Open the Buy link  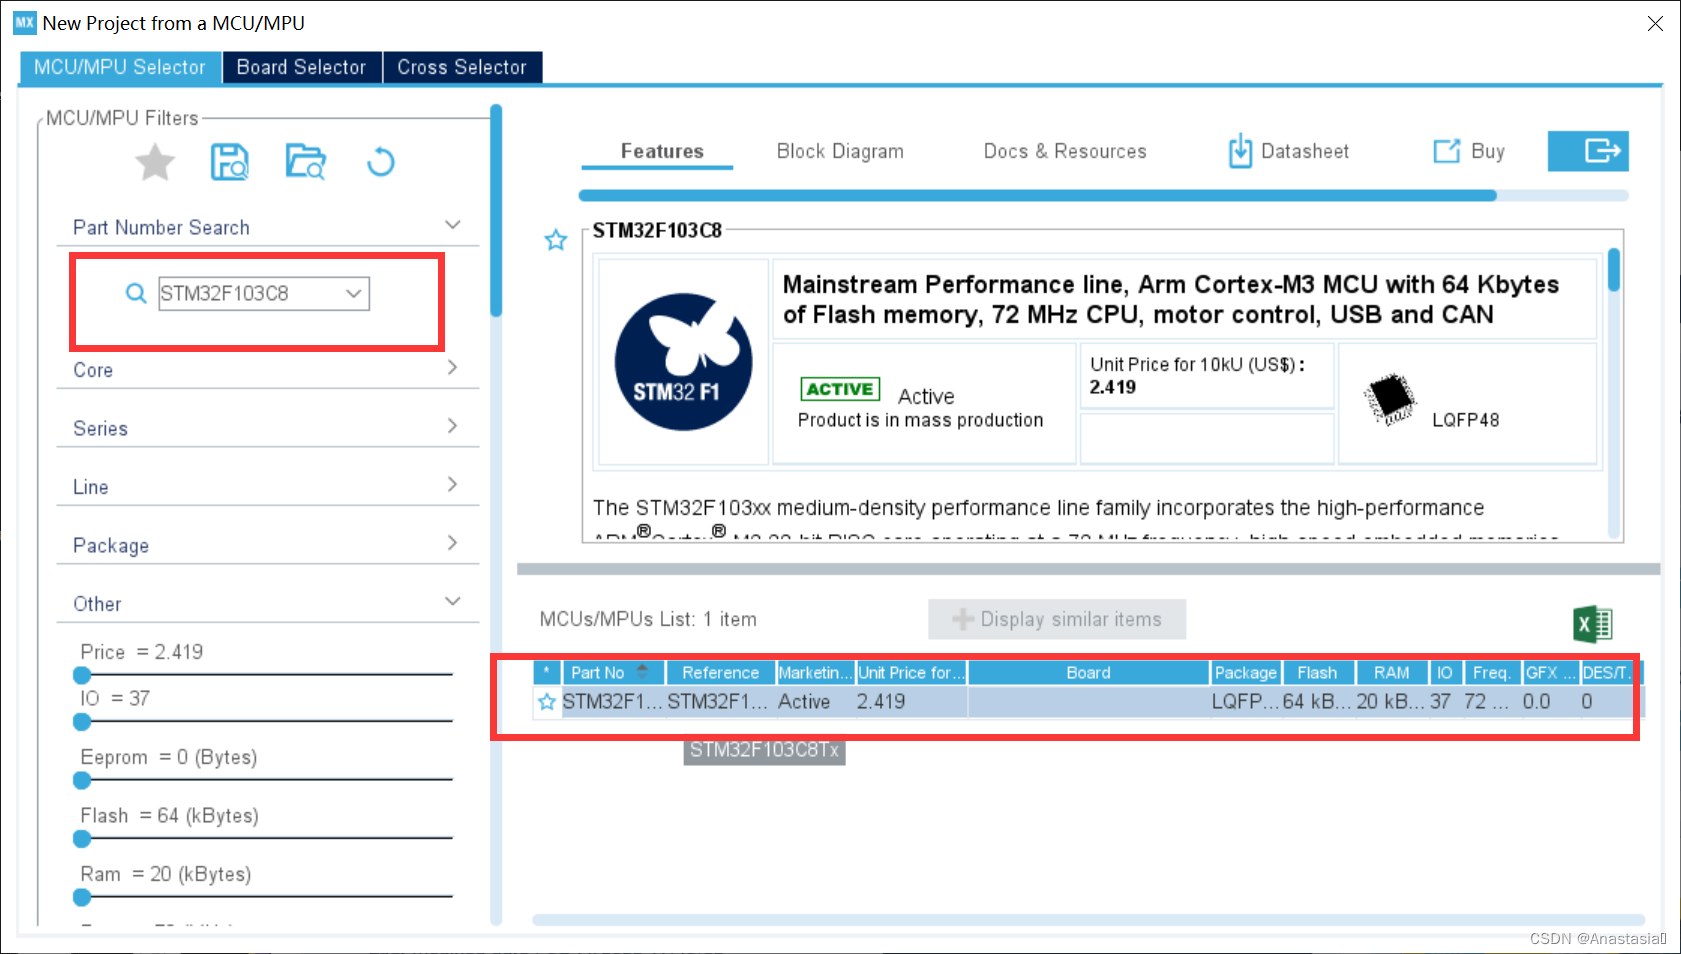click(1469, 151)
